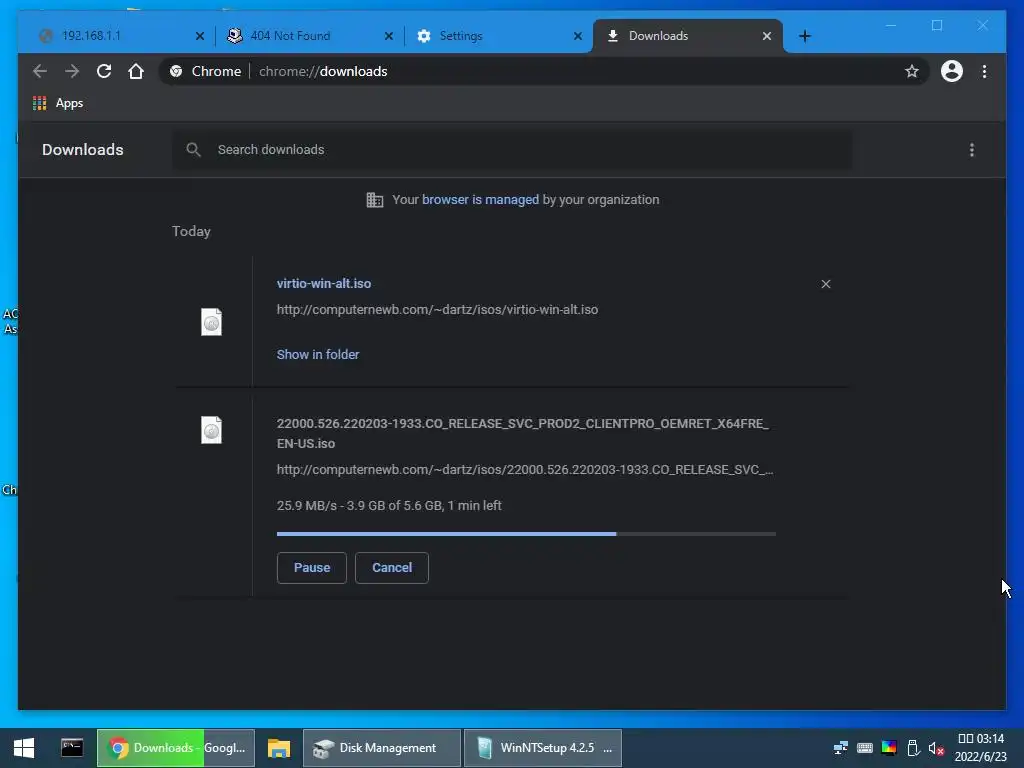Close the Downloads tab
Viewport: 1024px width, 768px height.
pyautogui.click(x=767, y=36)
